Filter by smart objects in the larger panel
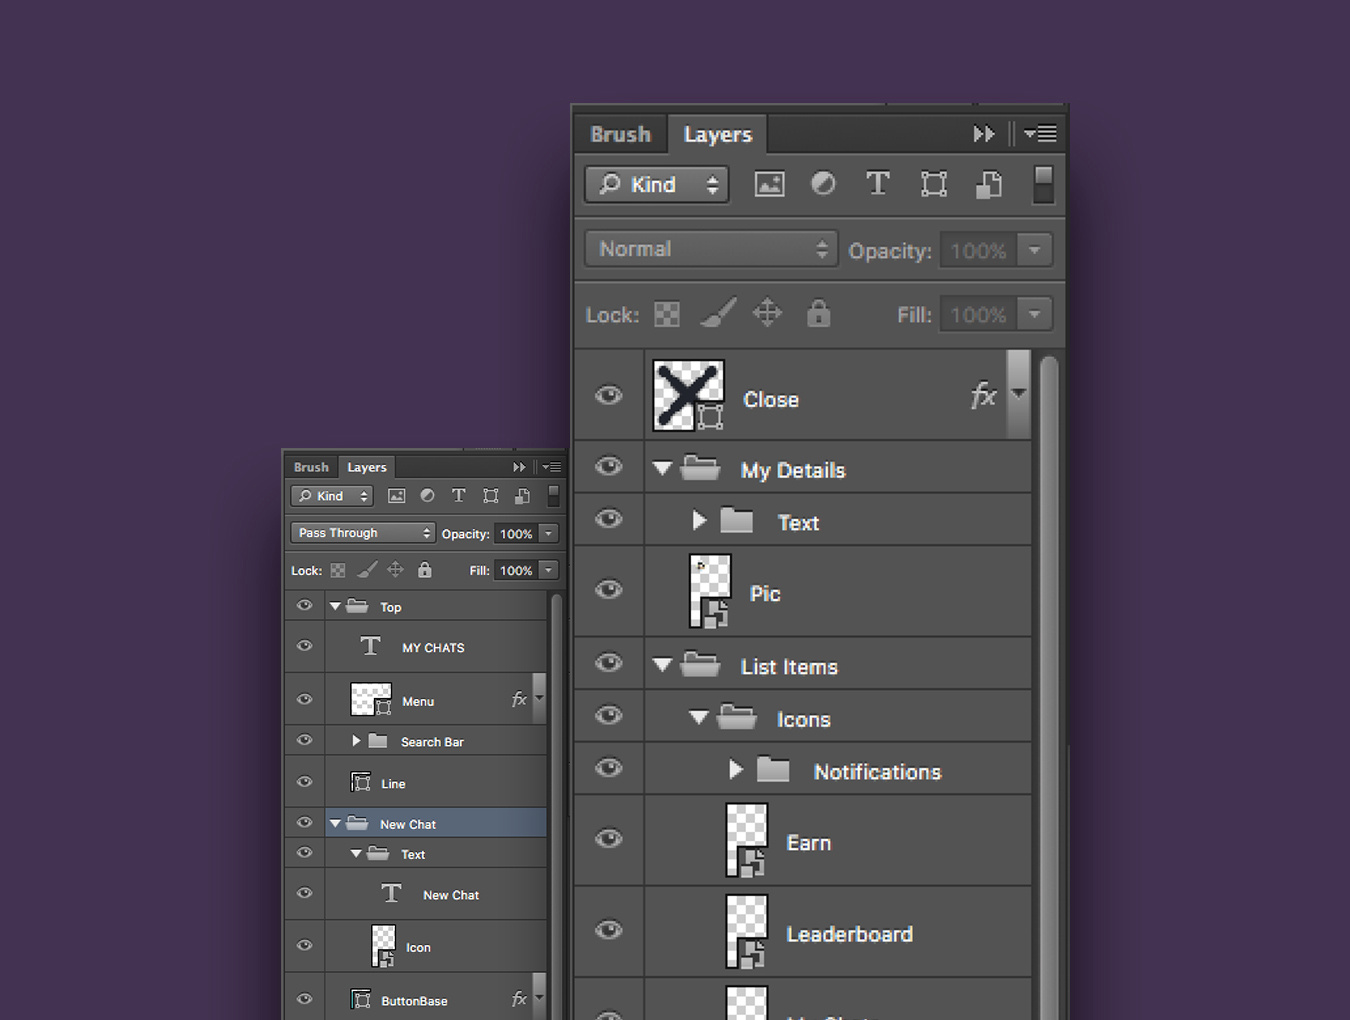 coord(988,185)
